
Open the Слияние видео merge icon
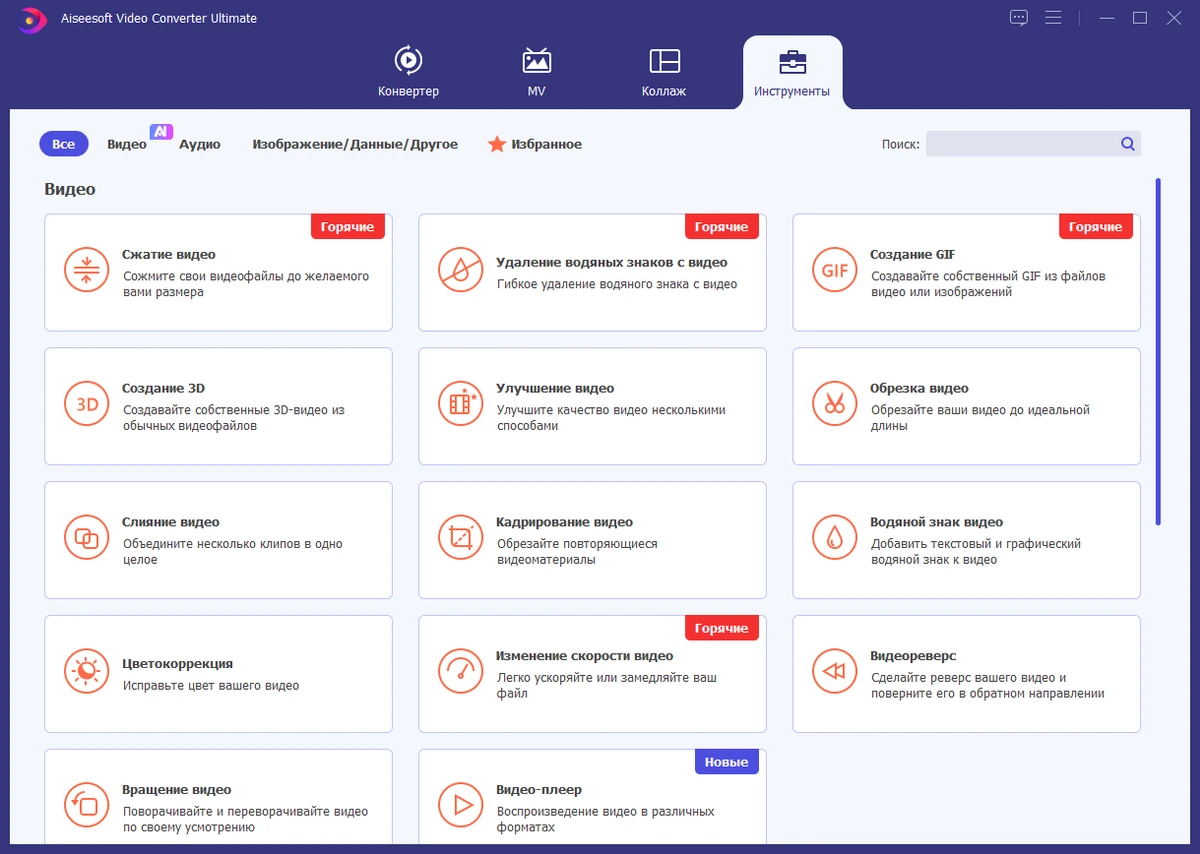(86, 538)
